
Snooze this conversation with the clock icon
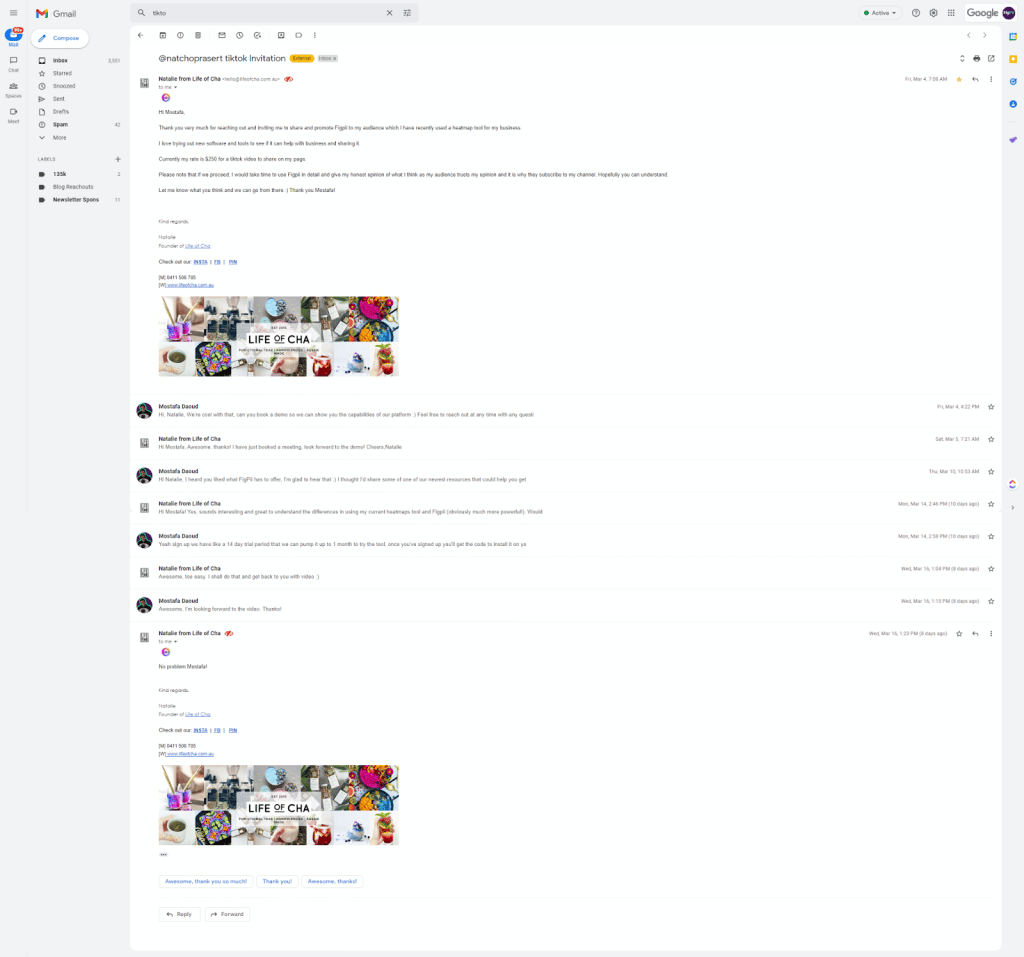(x=240, y=35)
